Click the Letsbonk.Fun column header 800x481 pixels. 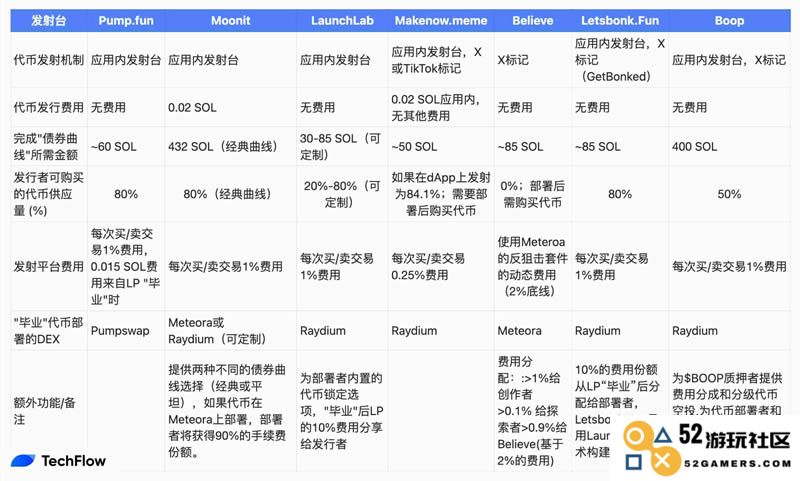point(620,21)
